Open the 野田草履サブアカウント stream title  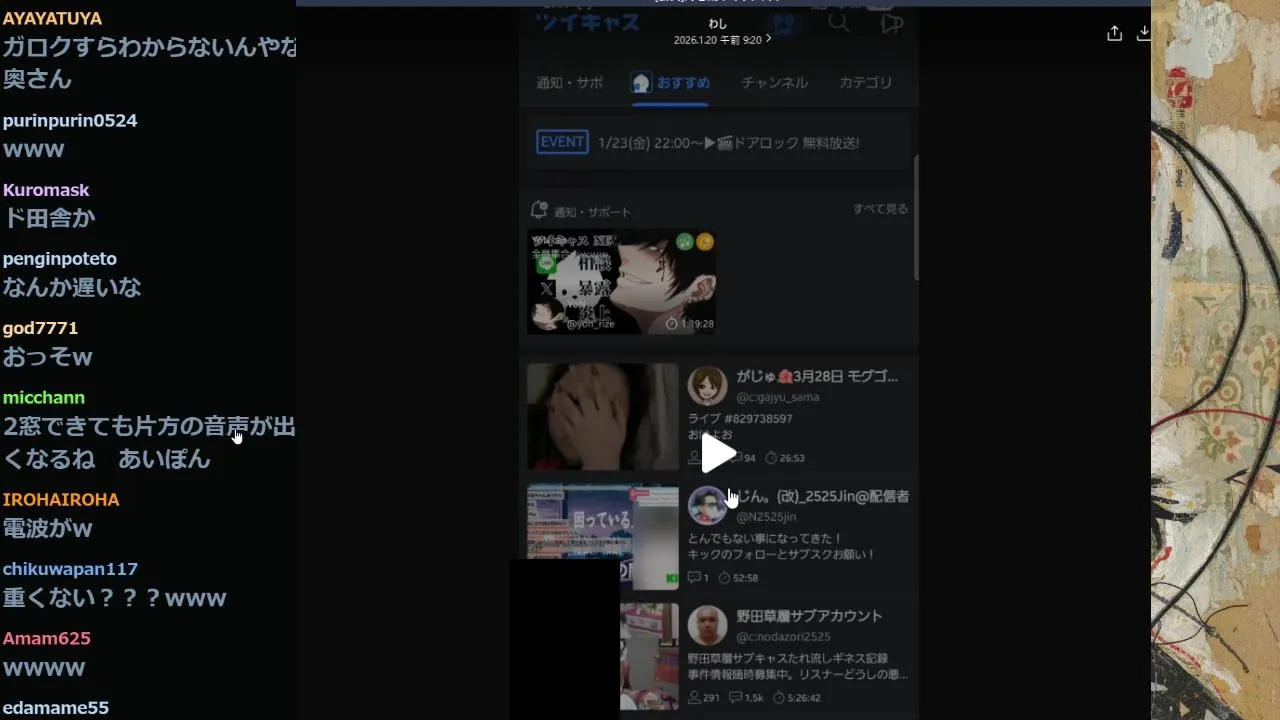809,616
